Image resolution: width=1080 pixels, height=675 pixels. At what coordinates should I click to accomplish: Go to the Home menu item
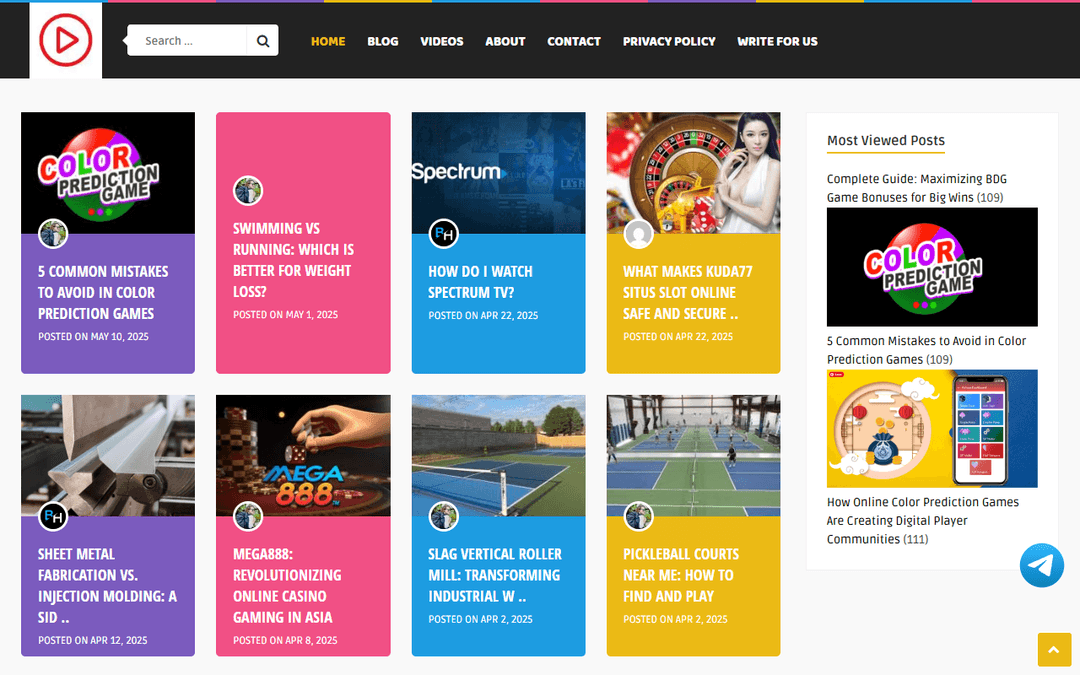(328, 41)
